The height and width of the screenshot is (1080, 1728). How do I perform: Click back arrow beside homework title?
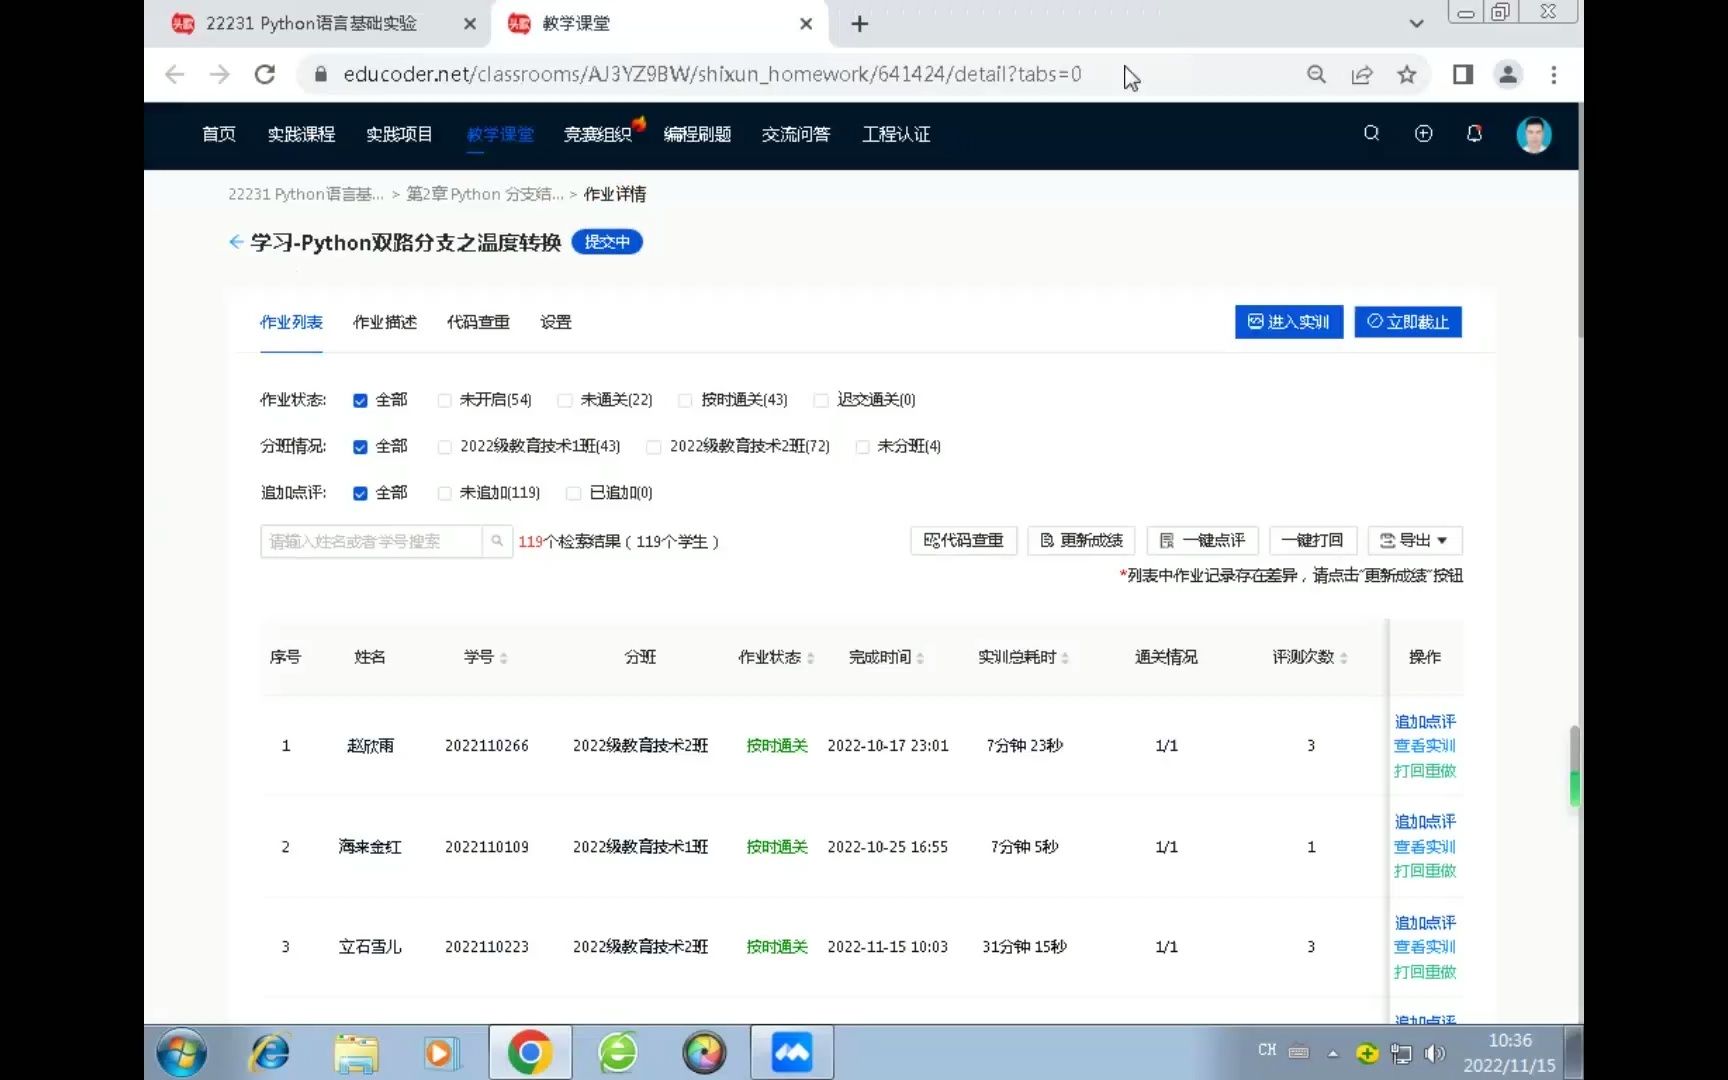[x=236, y=242]
